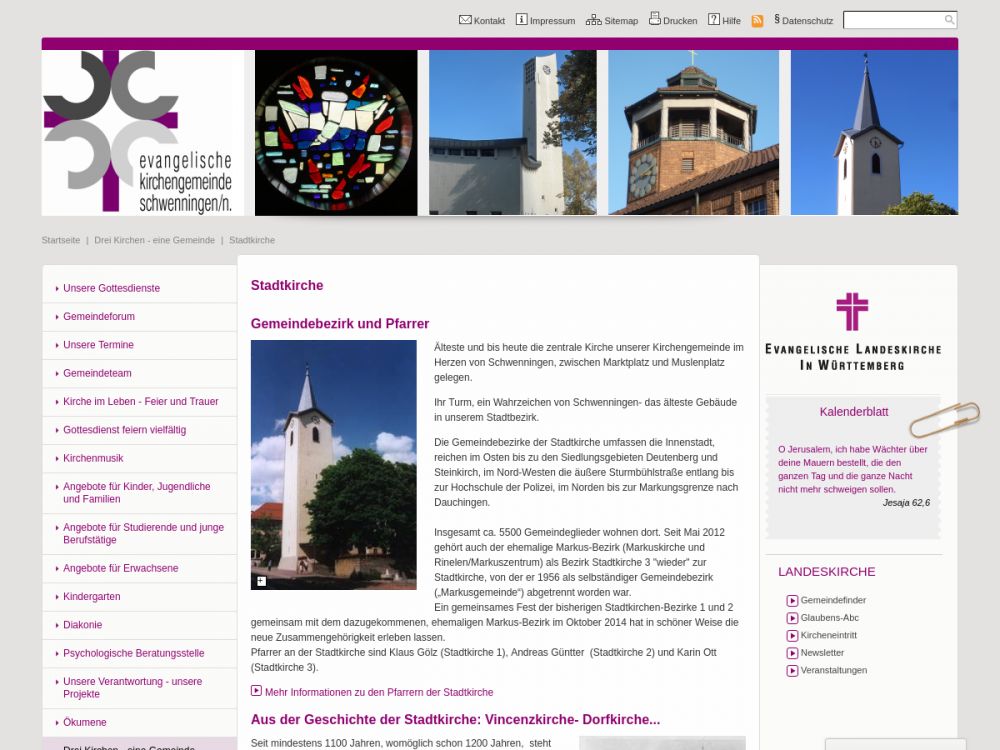Expand the Kindergarten sidebar entry
The height and width of the screenshot is (750, 1000).
[x=91, y=597]
